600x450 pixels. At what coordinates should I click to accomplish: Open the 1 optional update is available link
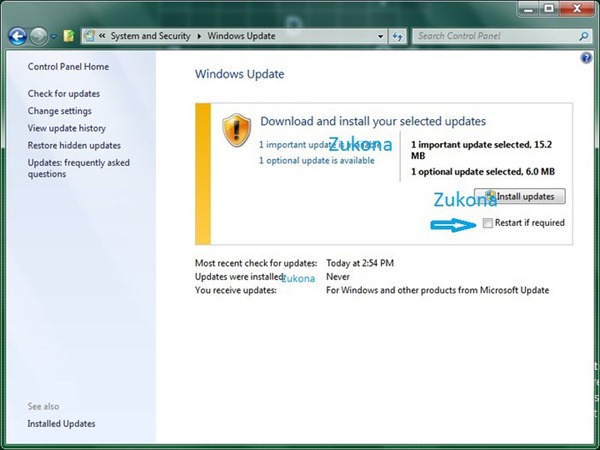[316, 160]
